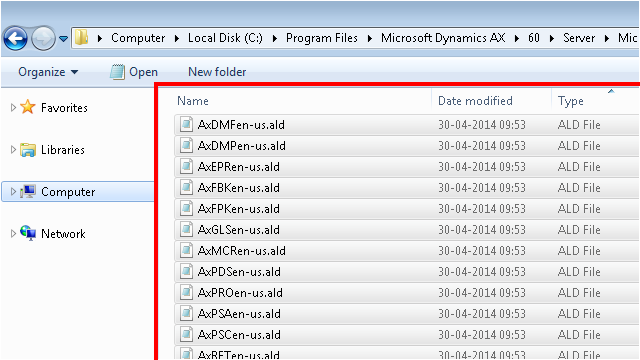Select Libraries in navigation pane
The image size is (640, 360).
[x=63, y=150]
